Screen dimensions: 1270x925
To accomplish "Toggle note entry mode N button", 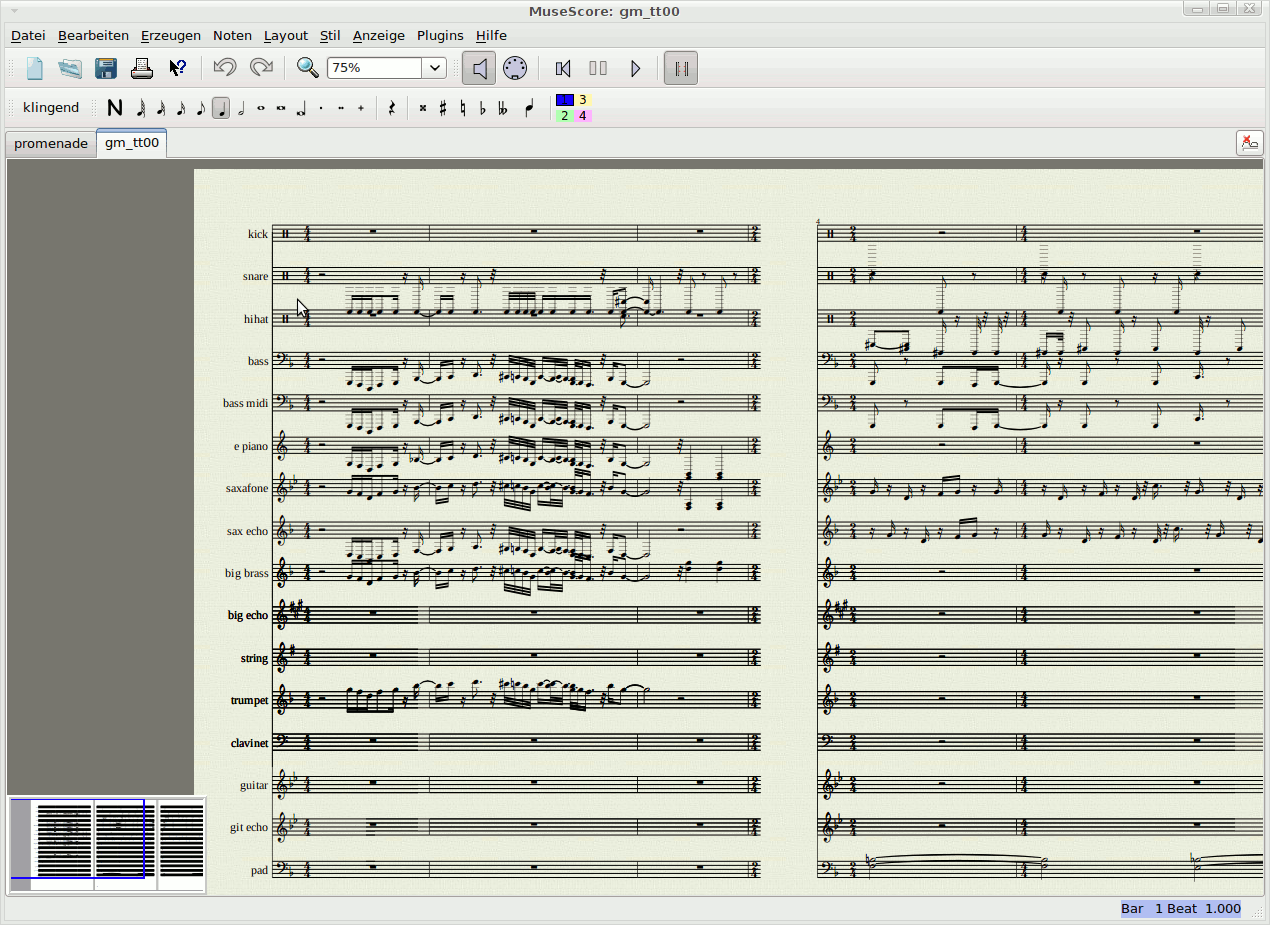I will pos(115,108).
